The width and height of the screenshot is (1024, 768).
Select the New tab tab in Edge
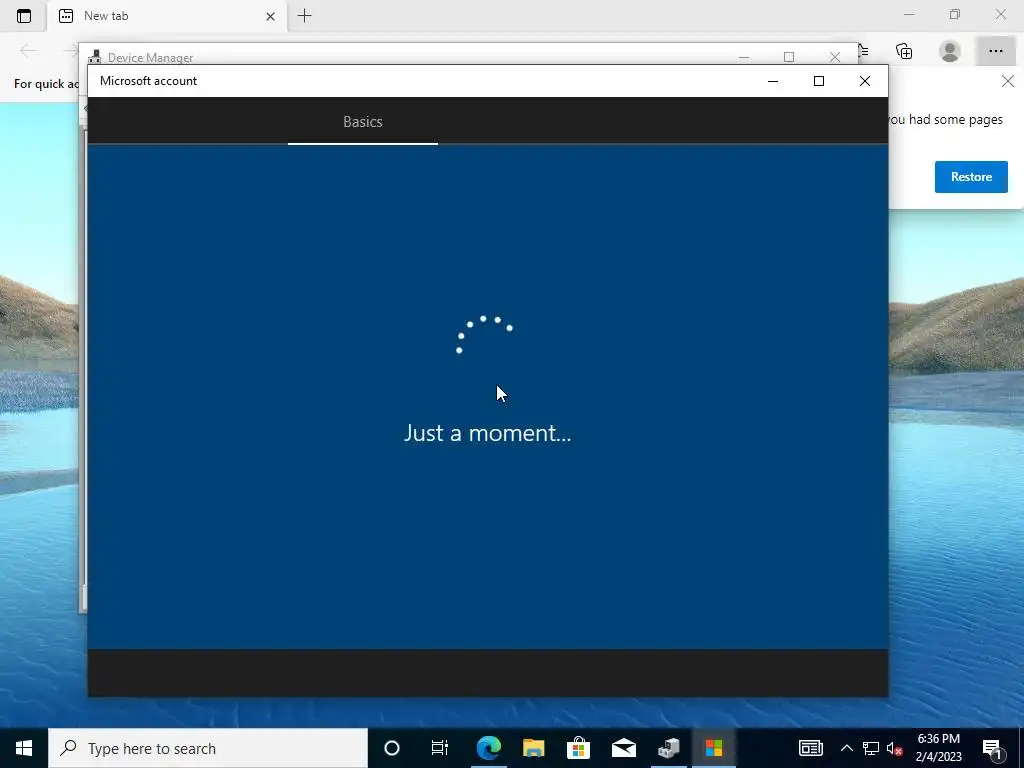167,16
